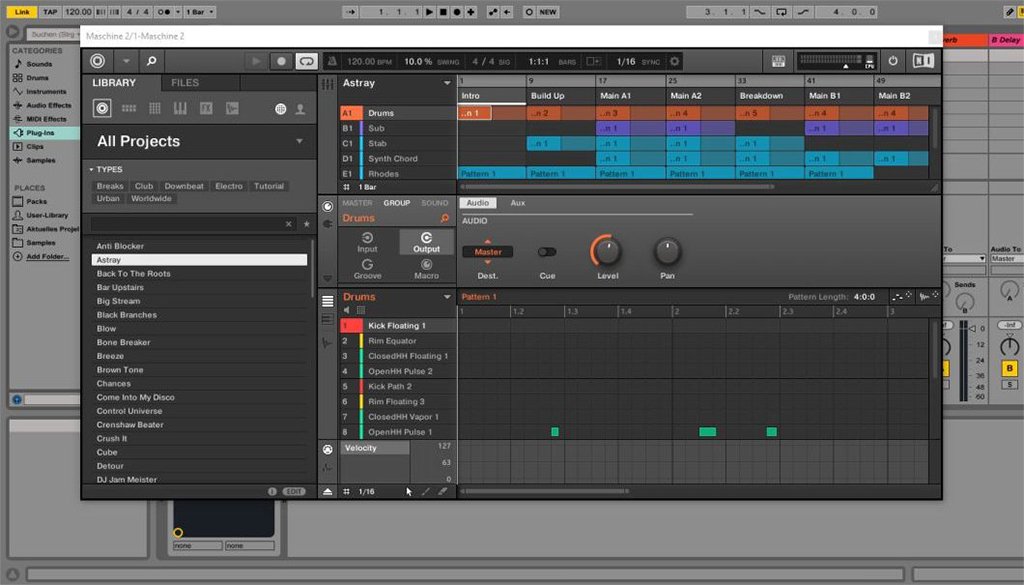Toggle the loop button in transport
This screenshot has width=1024, height=585.
[305, 61]
